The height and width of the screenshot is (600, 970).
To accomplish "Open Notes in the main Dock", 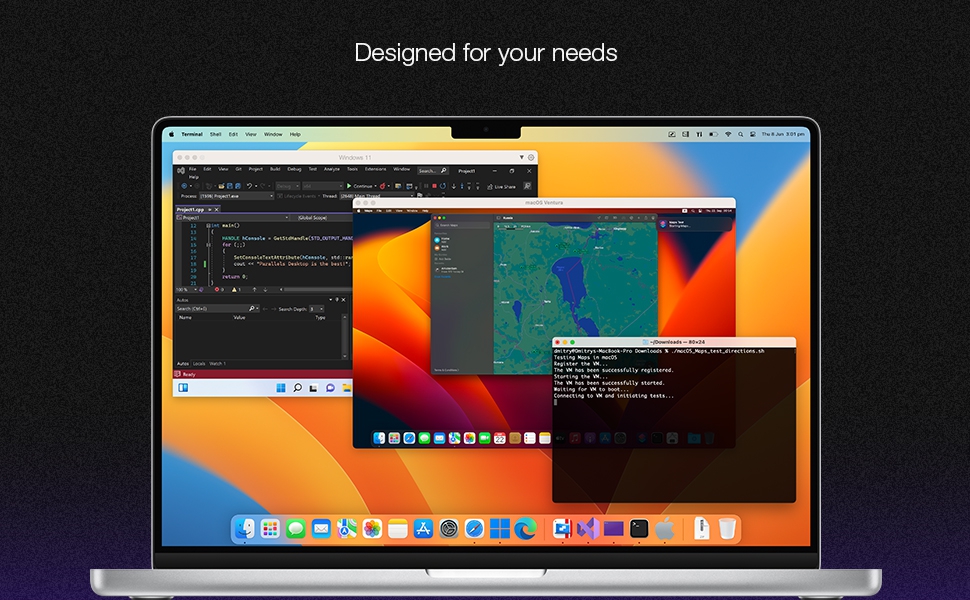I will click(x=398, y=529).
